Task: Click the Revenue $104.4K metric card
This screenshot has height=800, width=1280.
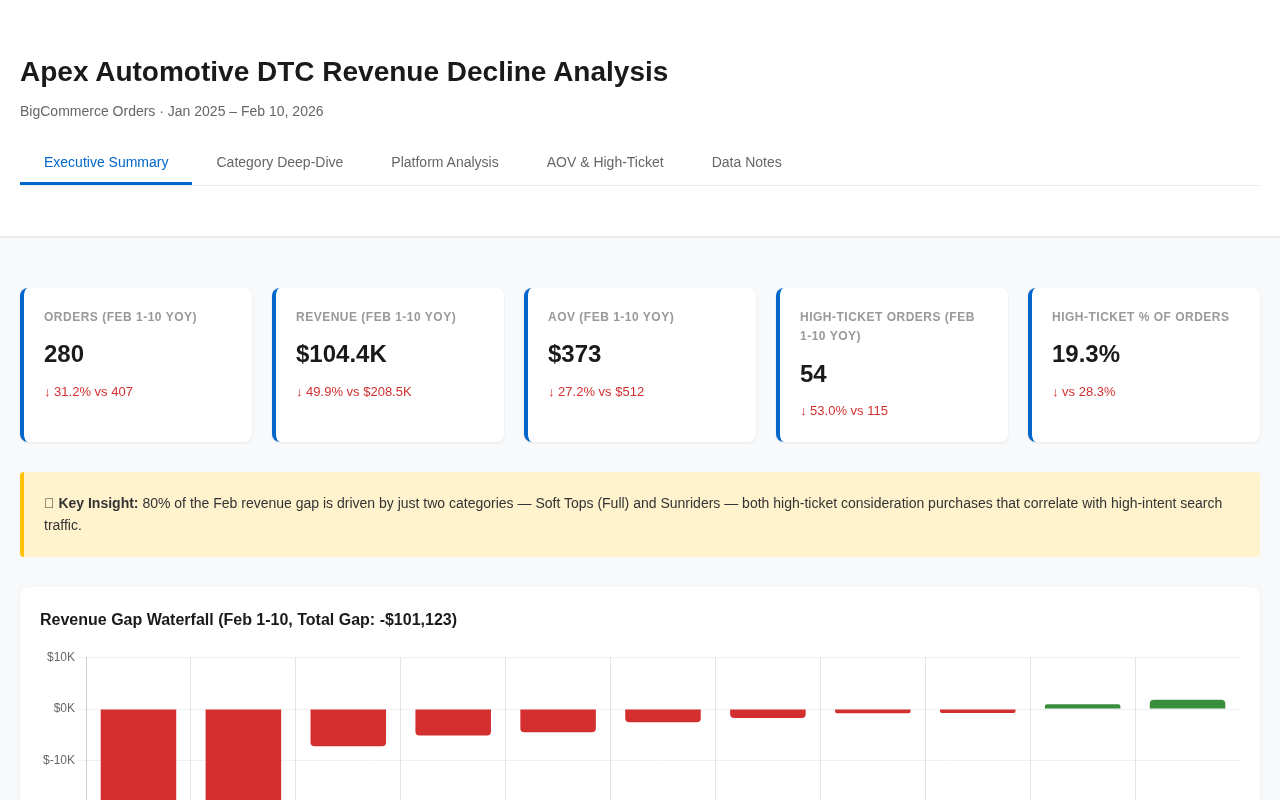Action: (388, 365)
